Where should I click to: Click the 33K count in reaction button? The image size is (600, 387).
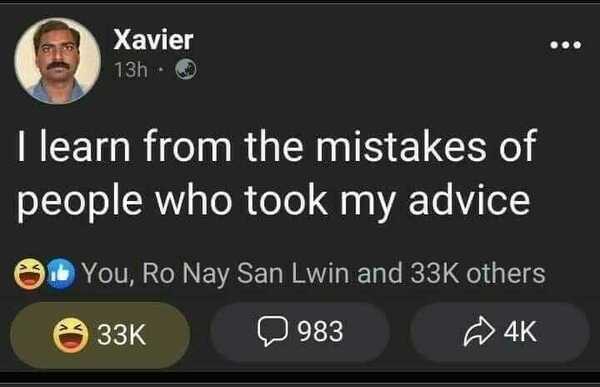click(121, 335)
